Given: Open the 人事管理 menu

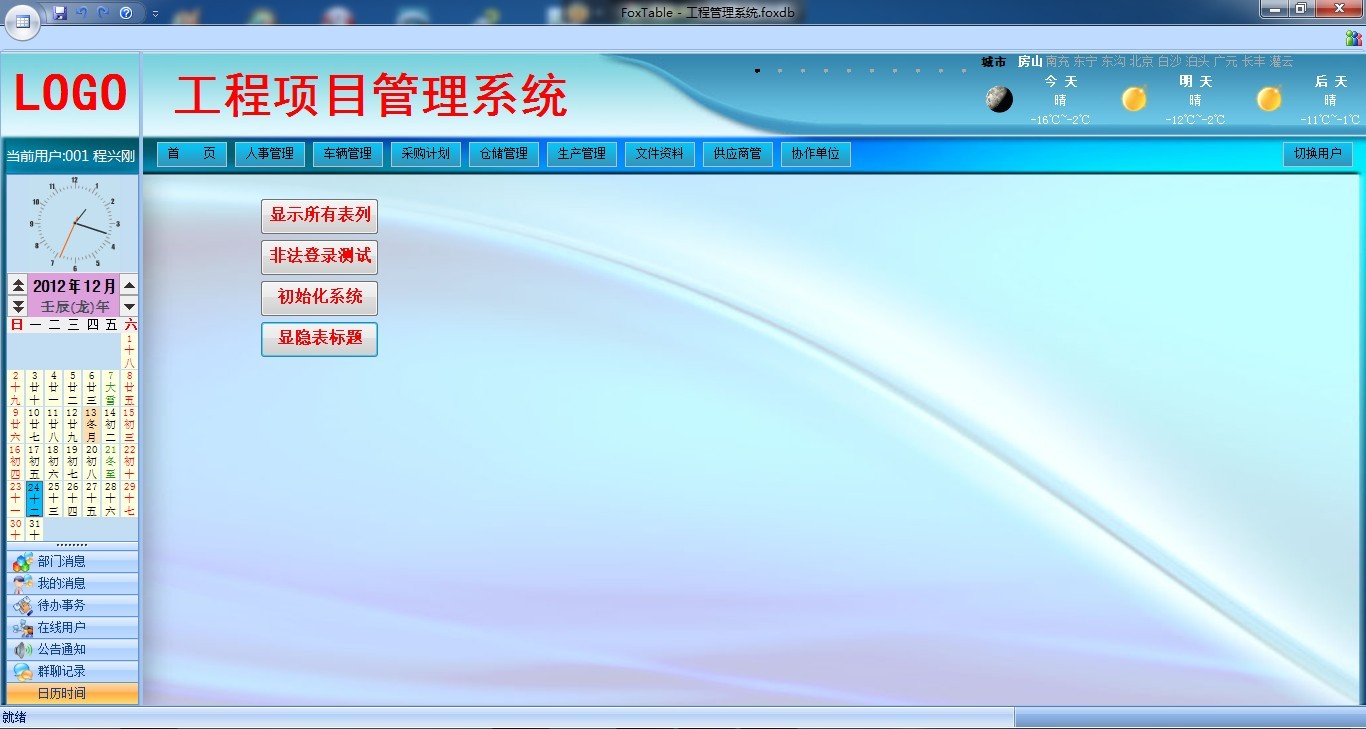Looking at the screenshot, I should (270, 154).
